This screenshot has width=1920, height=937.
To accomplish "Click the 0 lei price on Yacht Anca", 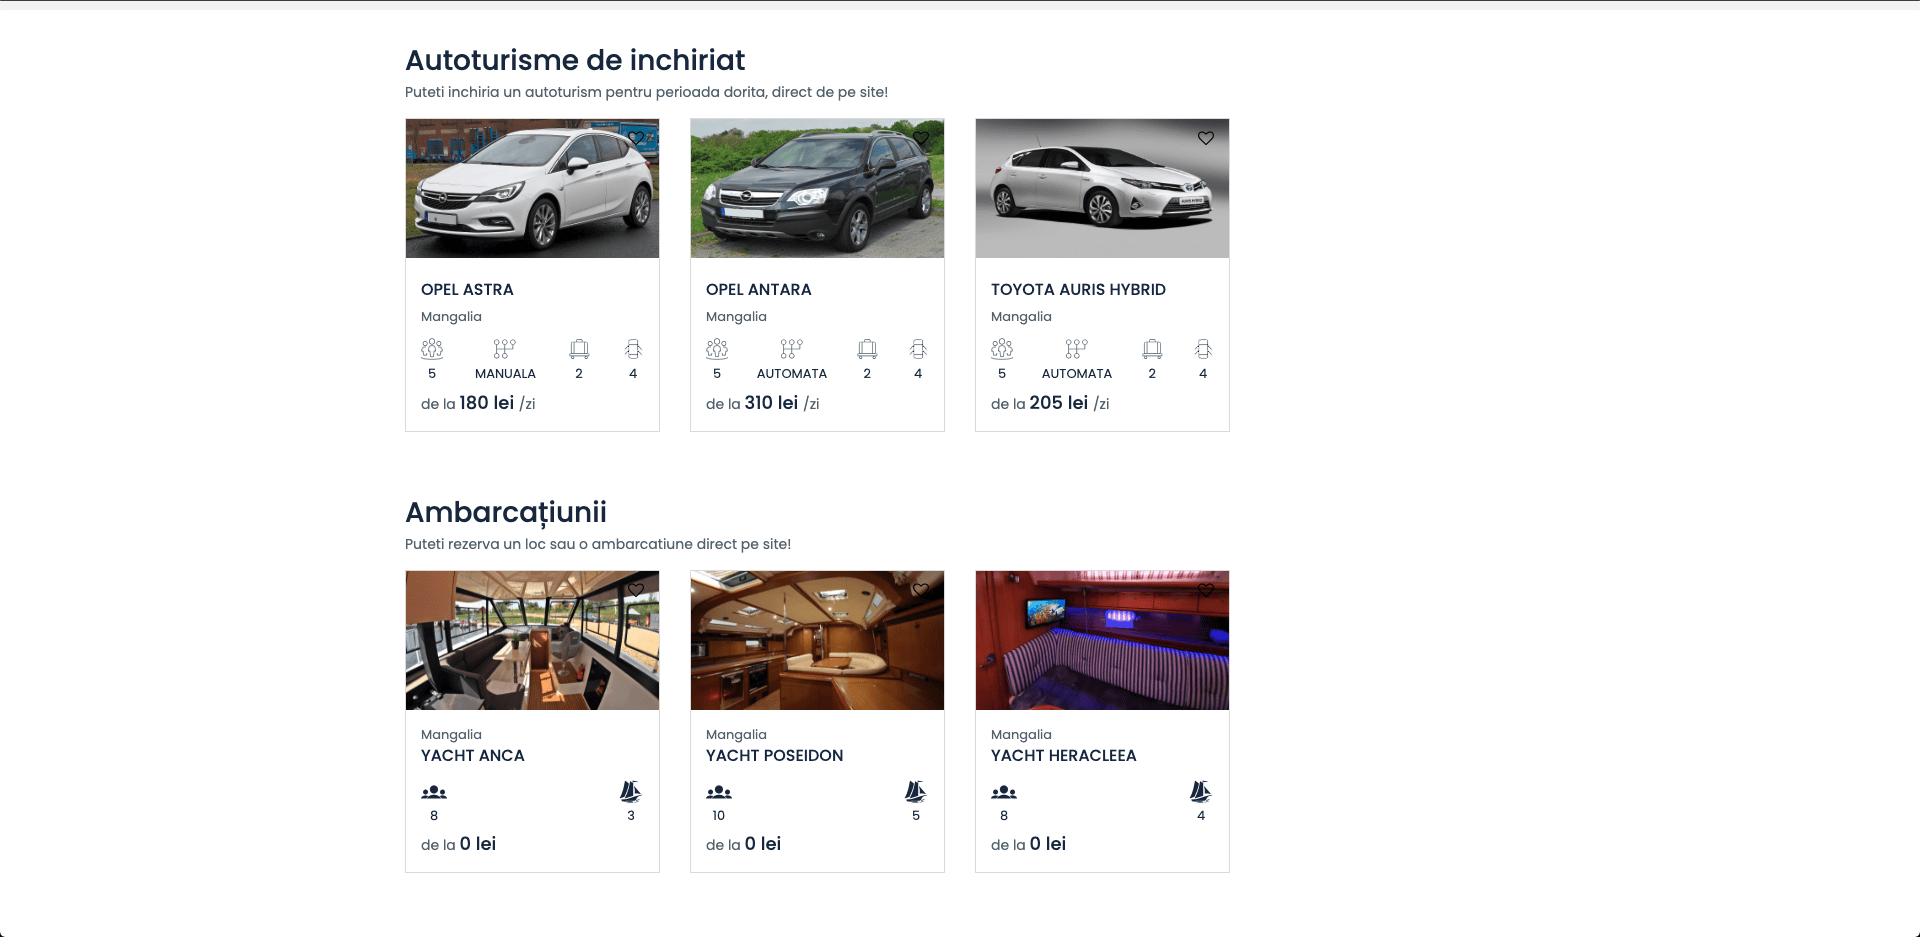I will [478, 844].
